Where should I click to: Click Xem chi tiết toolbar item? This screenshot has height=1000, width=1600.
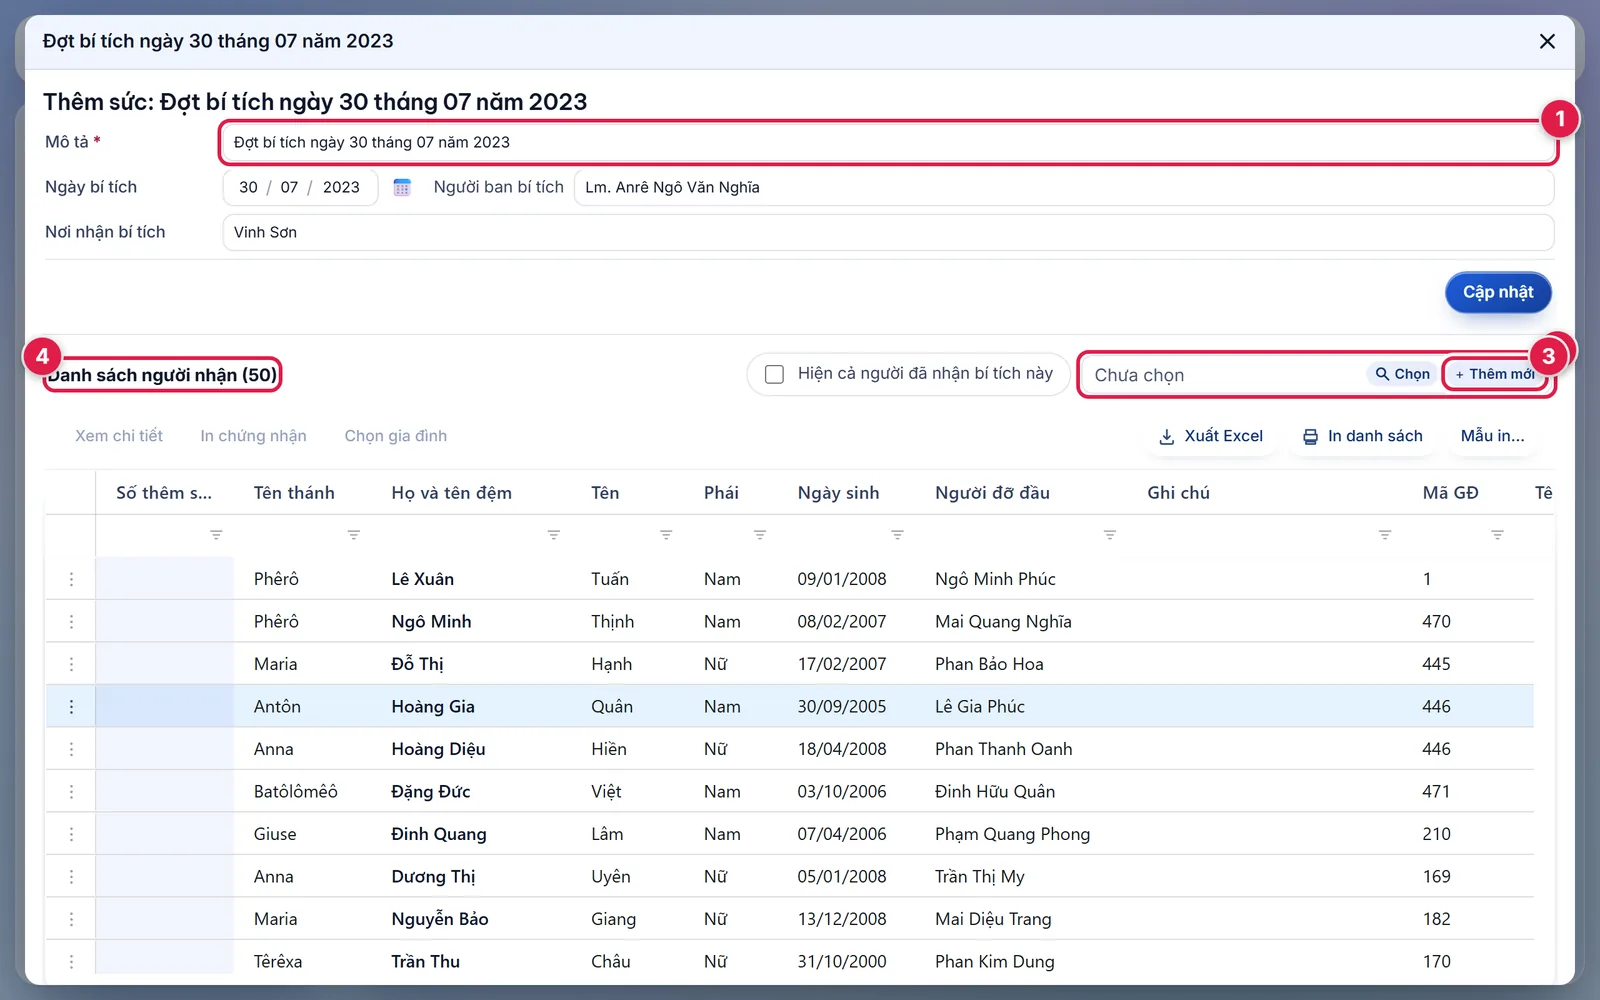click(x=119, y=436)
